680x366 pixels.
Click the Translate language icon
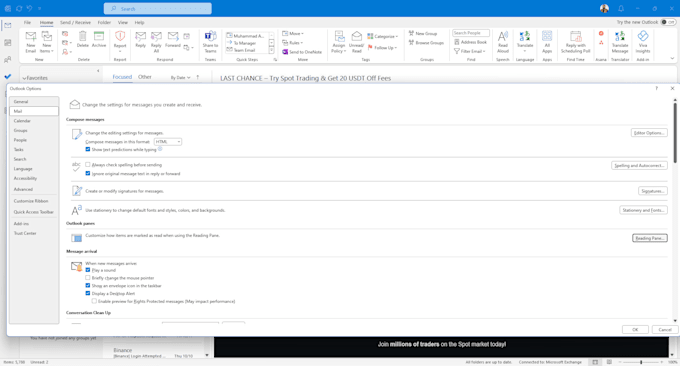click(525, 36)
